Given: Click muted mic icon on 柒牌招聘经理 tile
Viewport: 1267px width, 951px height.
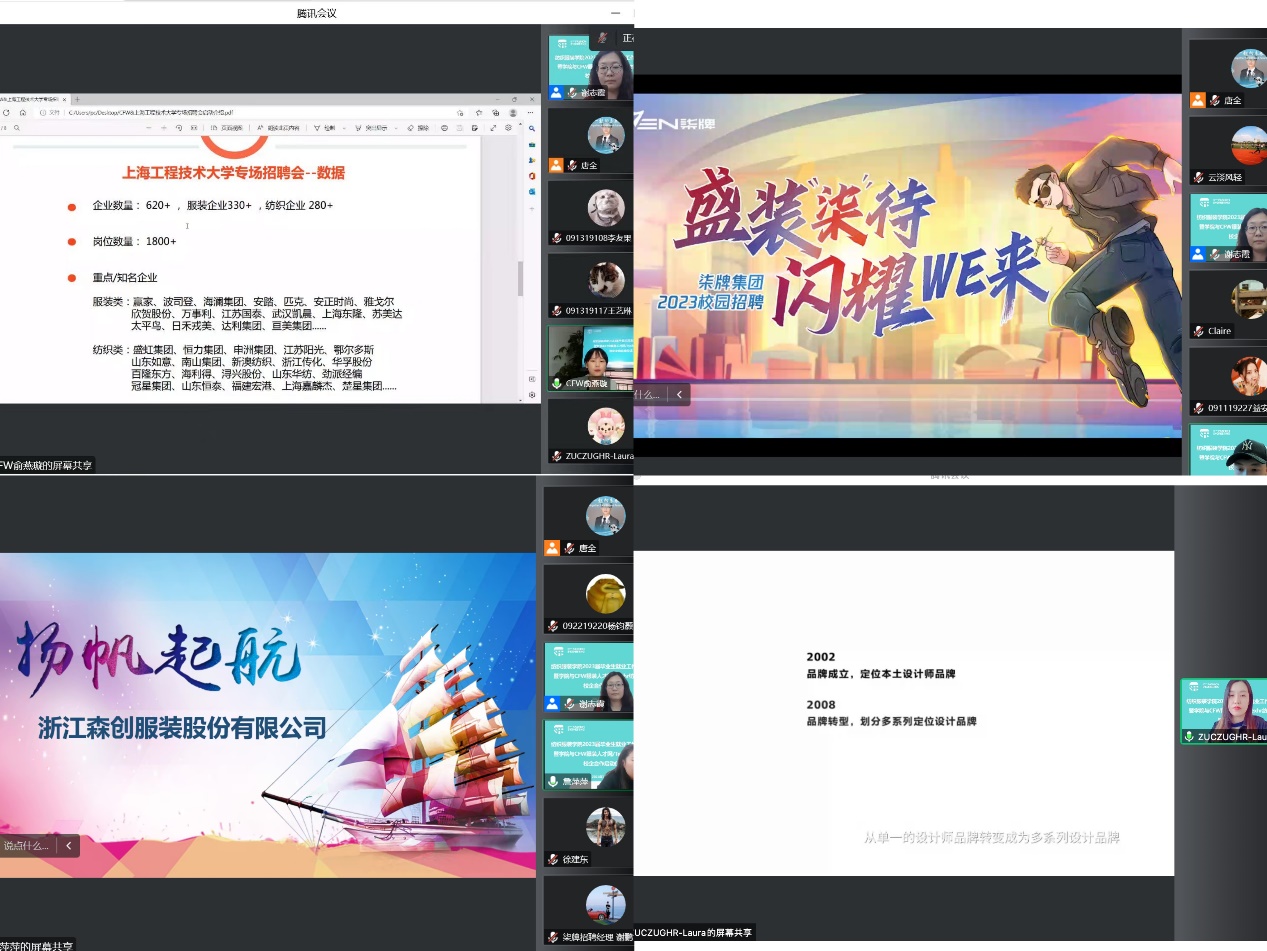Looking at the screenshot, I should point(554,937).
